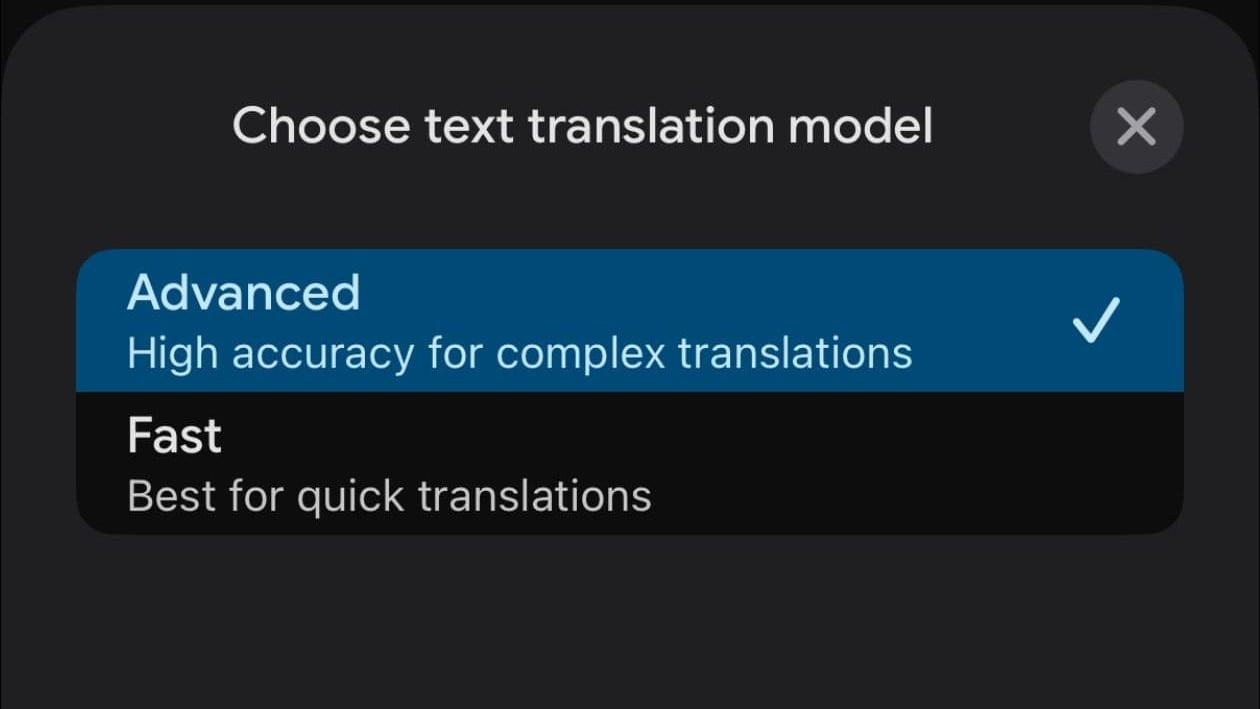Click the X icon in the dialog corner

1136,126
